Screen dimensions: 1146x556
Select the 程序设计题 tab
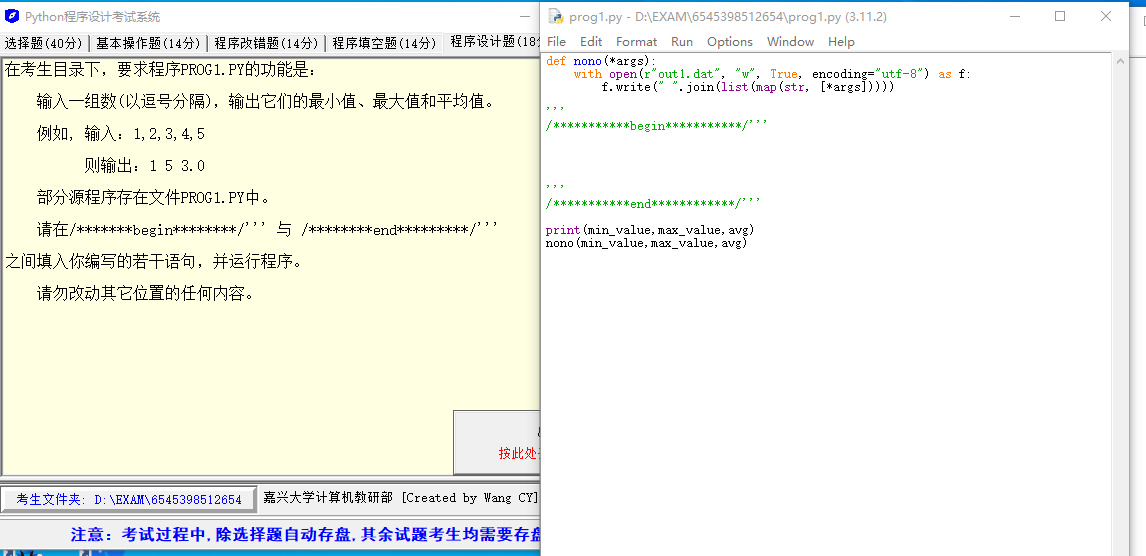tap(493, 42)
